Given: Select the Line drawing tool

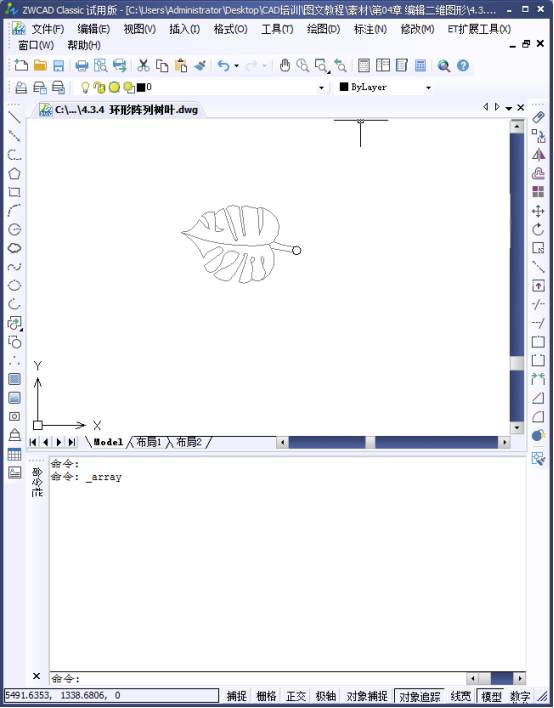Looking at the screenshot, I should (x=14, y=117).
